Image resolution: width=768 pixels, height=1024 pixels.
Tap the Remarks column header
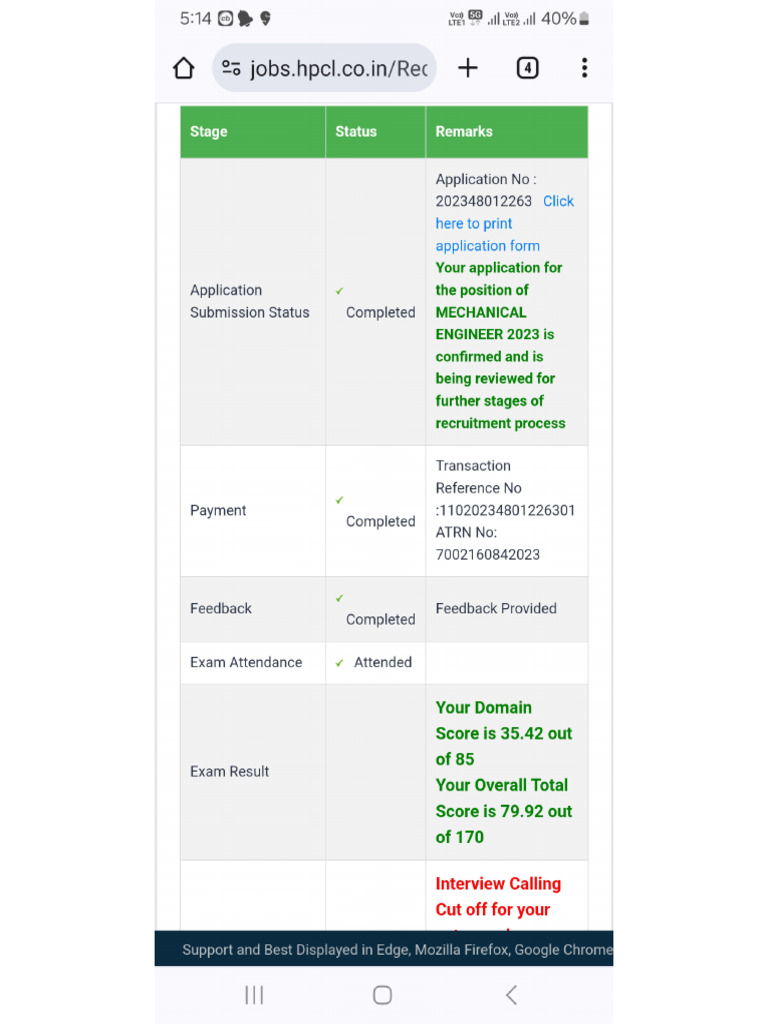464,131
